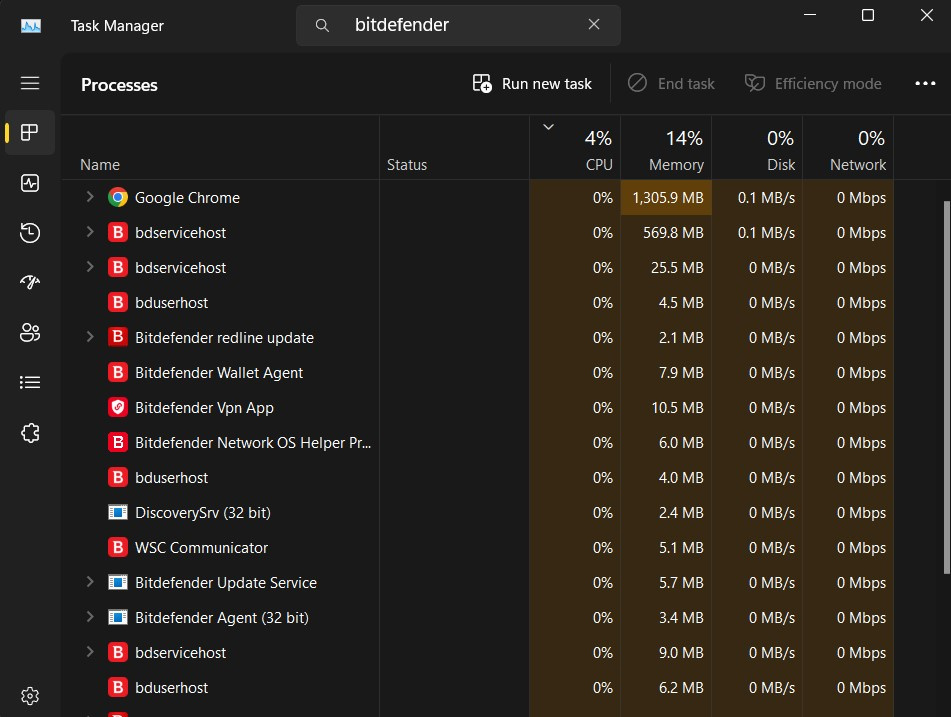
Task: Expand the Bitdefender Agent (32 bit) group
Action: pyautogui.click(x=90, y=617)
